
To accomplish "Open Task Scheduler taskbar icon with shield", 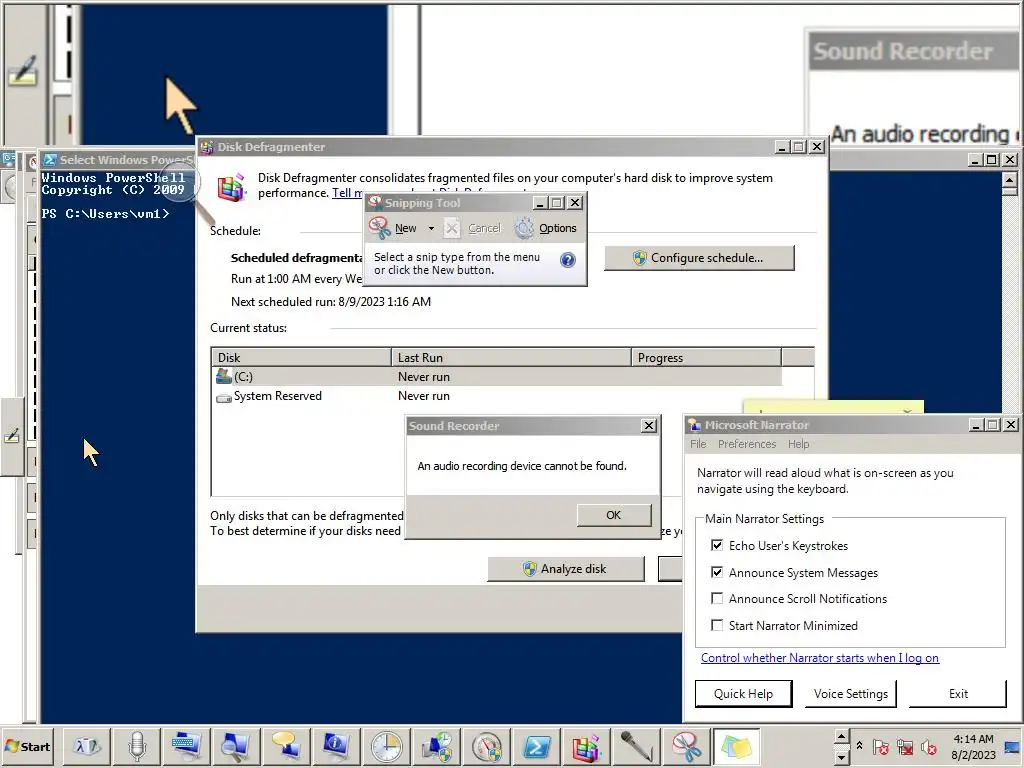I will 436,746.
